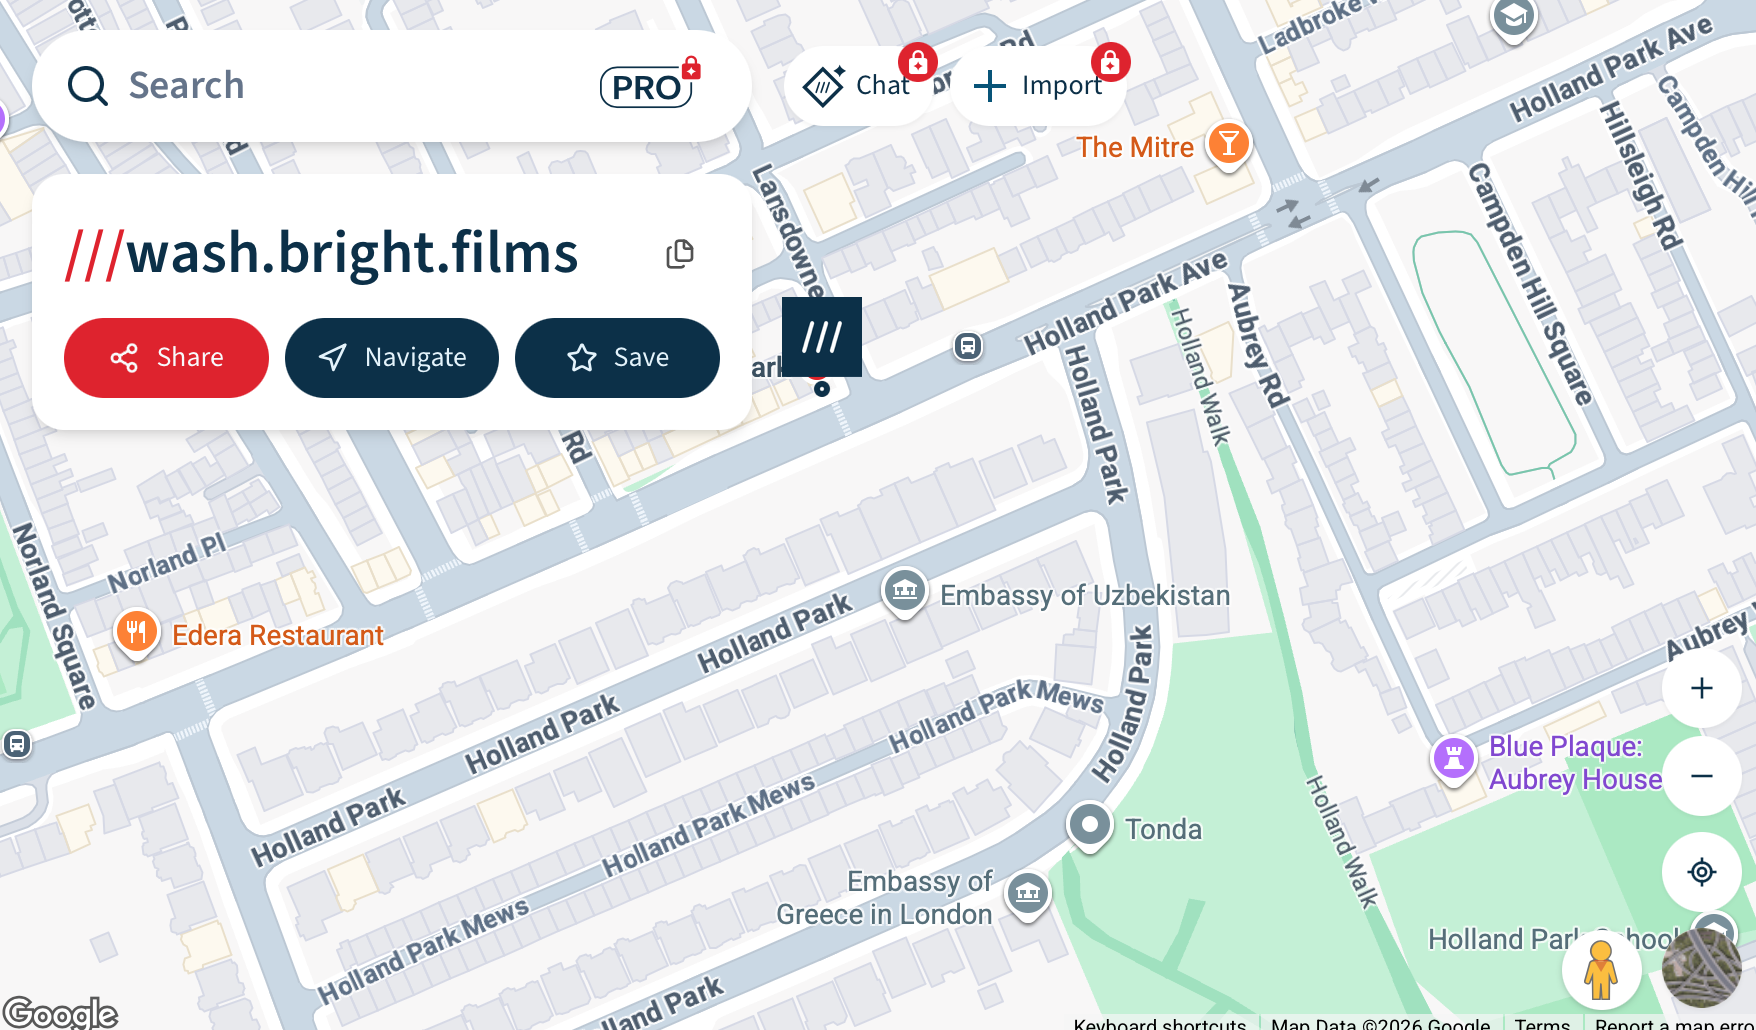Viewport: 1756px width, 1030px height.
Task: Select Blue Plaque Aubrey House marker
Action: pos(1455,760)
